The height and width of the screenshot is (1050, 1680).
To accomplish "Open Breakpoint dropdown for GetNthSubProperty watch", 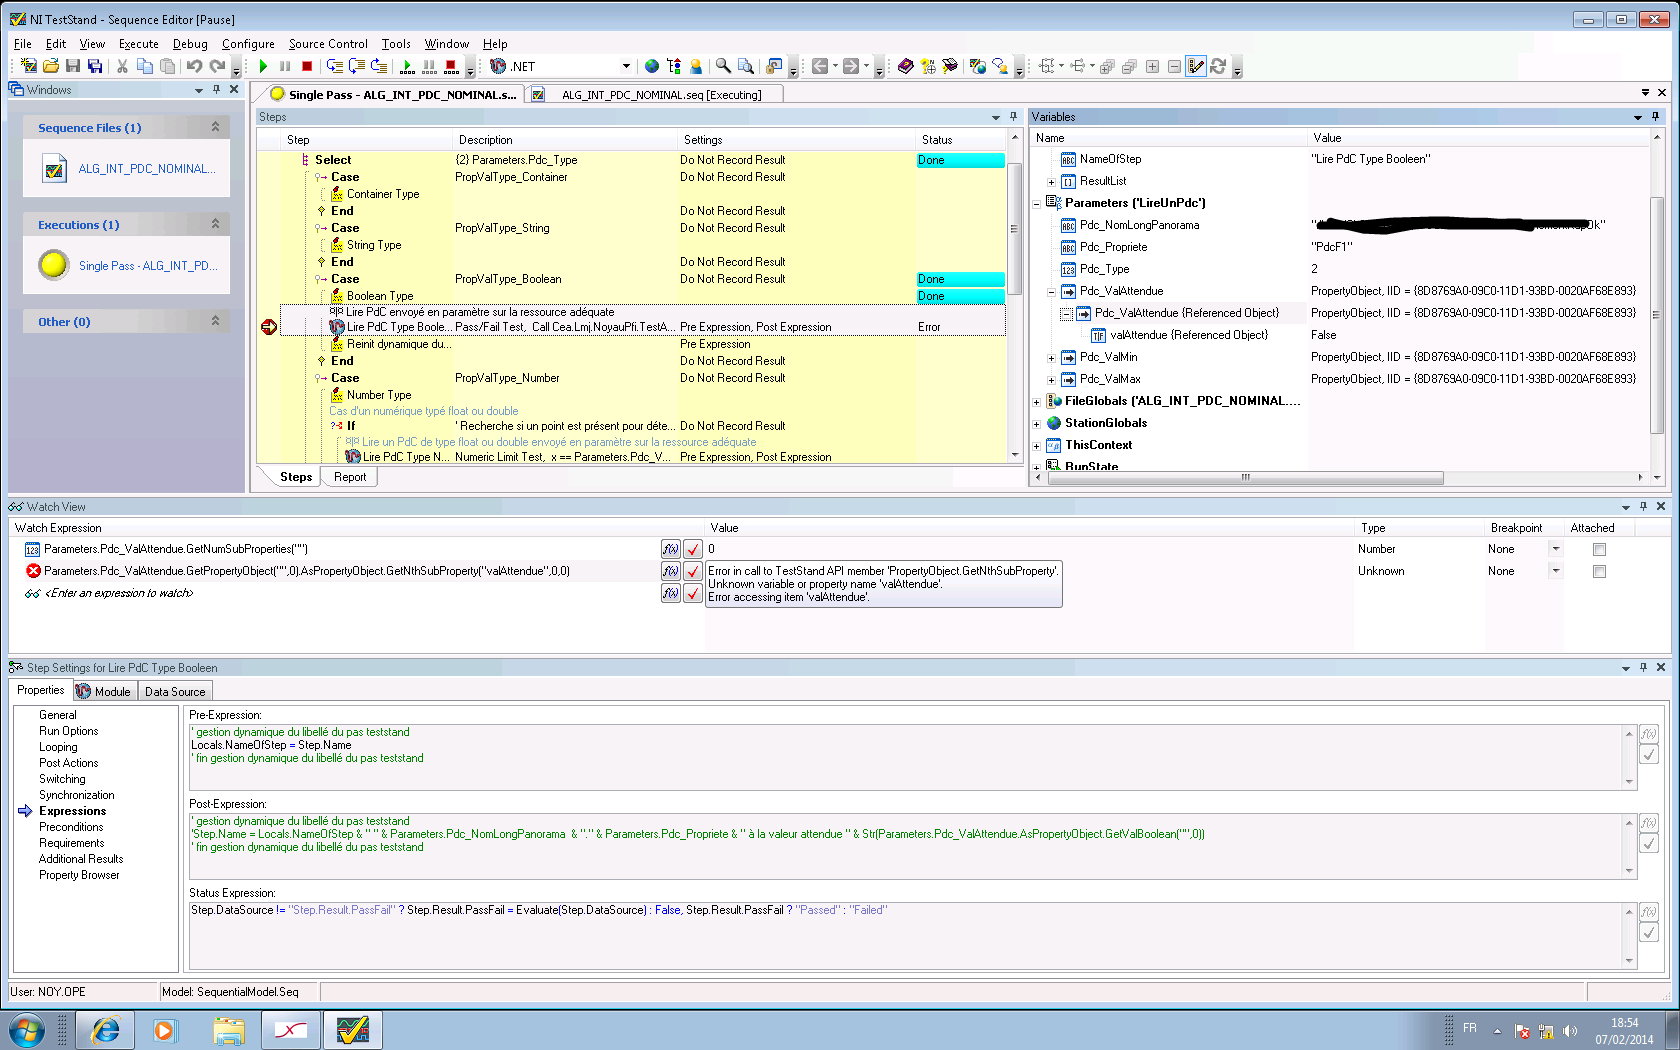I will coord(1555,571).
